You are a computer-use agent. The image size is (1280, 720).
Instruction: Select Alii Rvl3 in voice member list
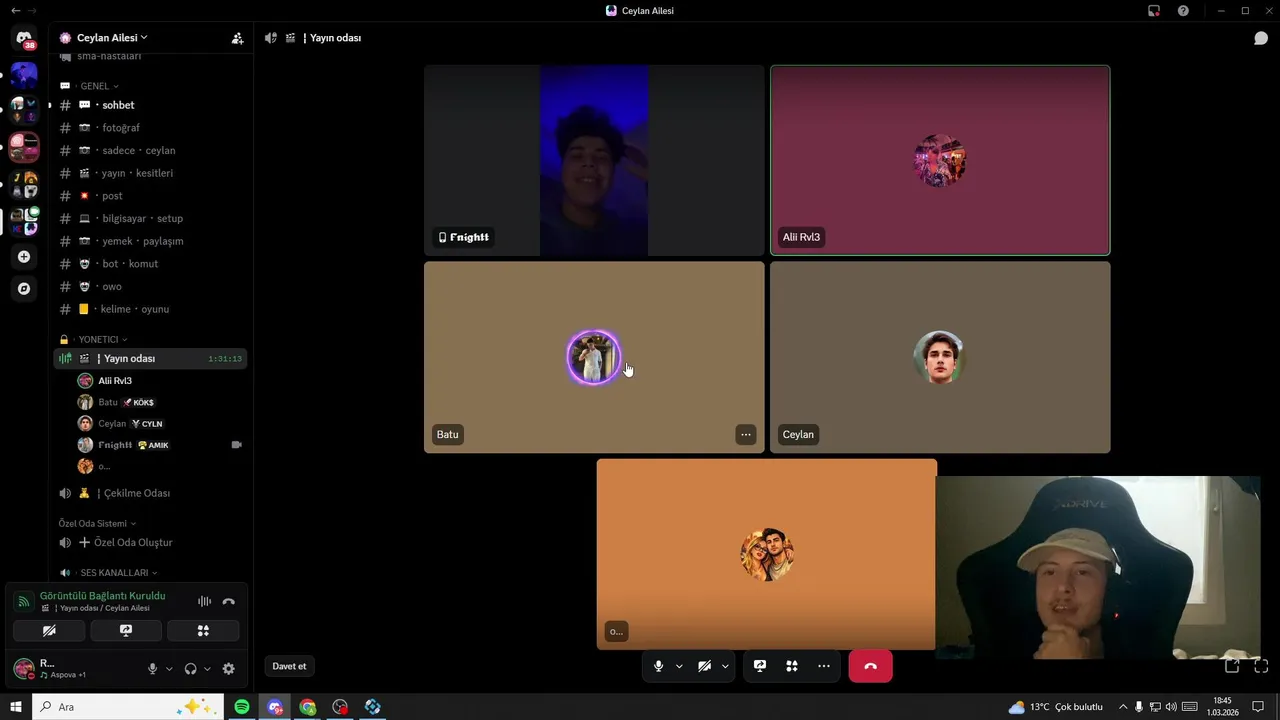(x=160, y=381)
